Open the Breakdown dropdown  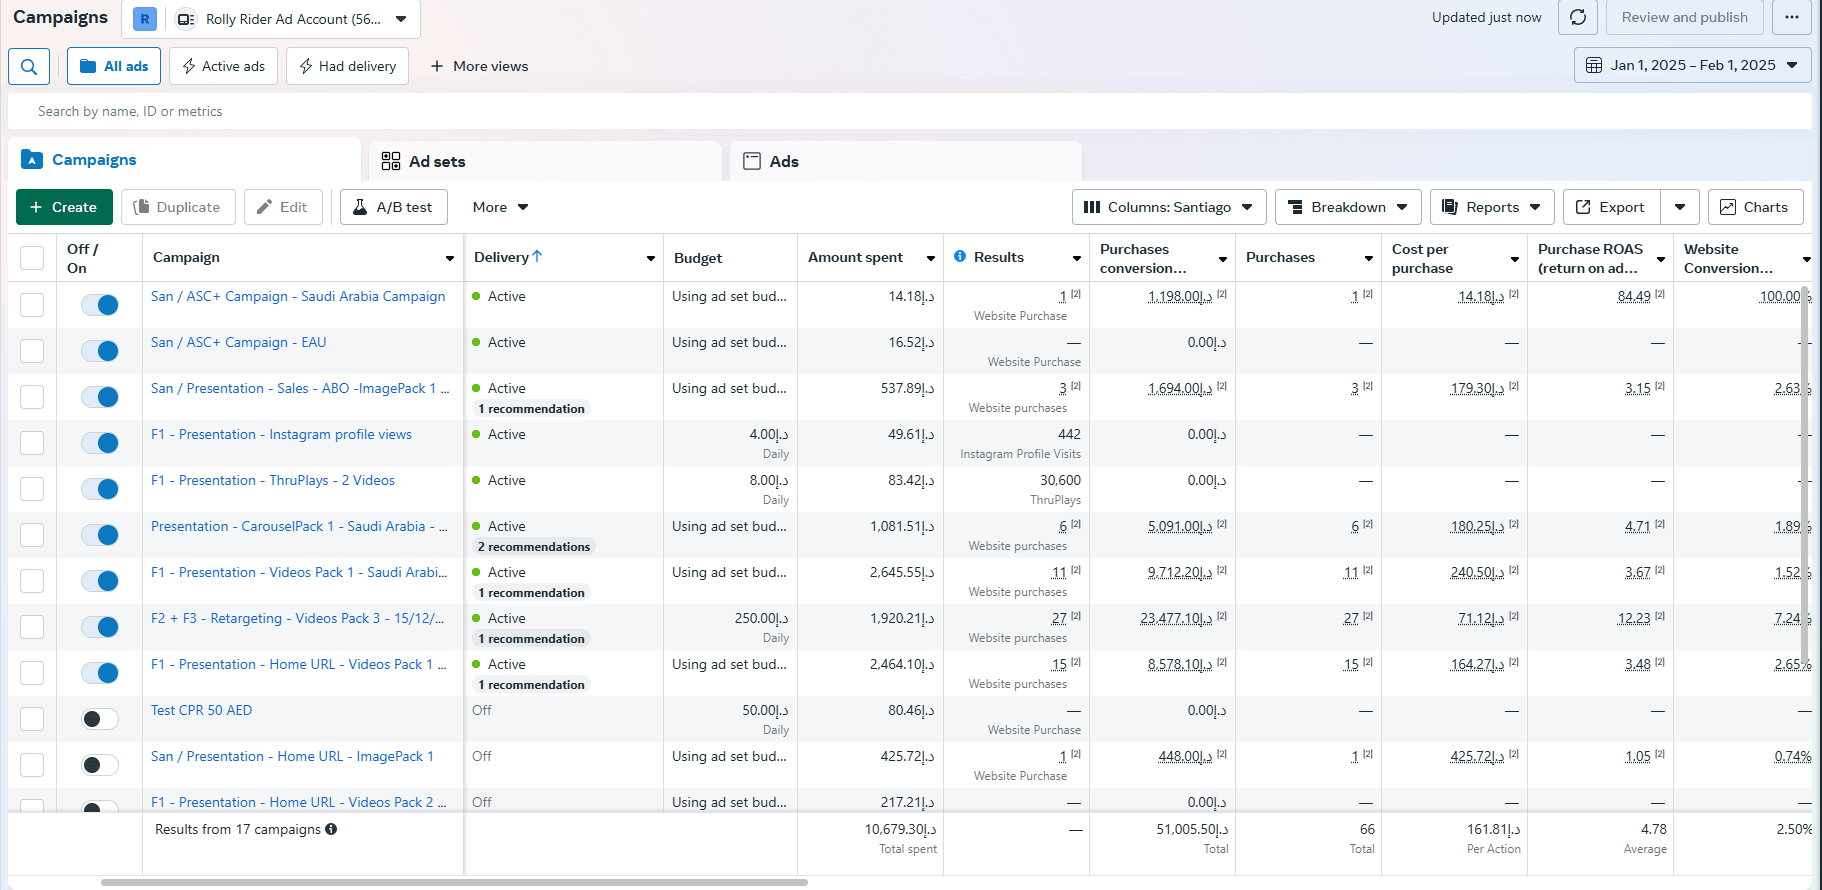tap(1348, 207)
